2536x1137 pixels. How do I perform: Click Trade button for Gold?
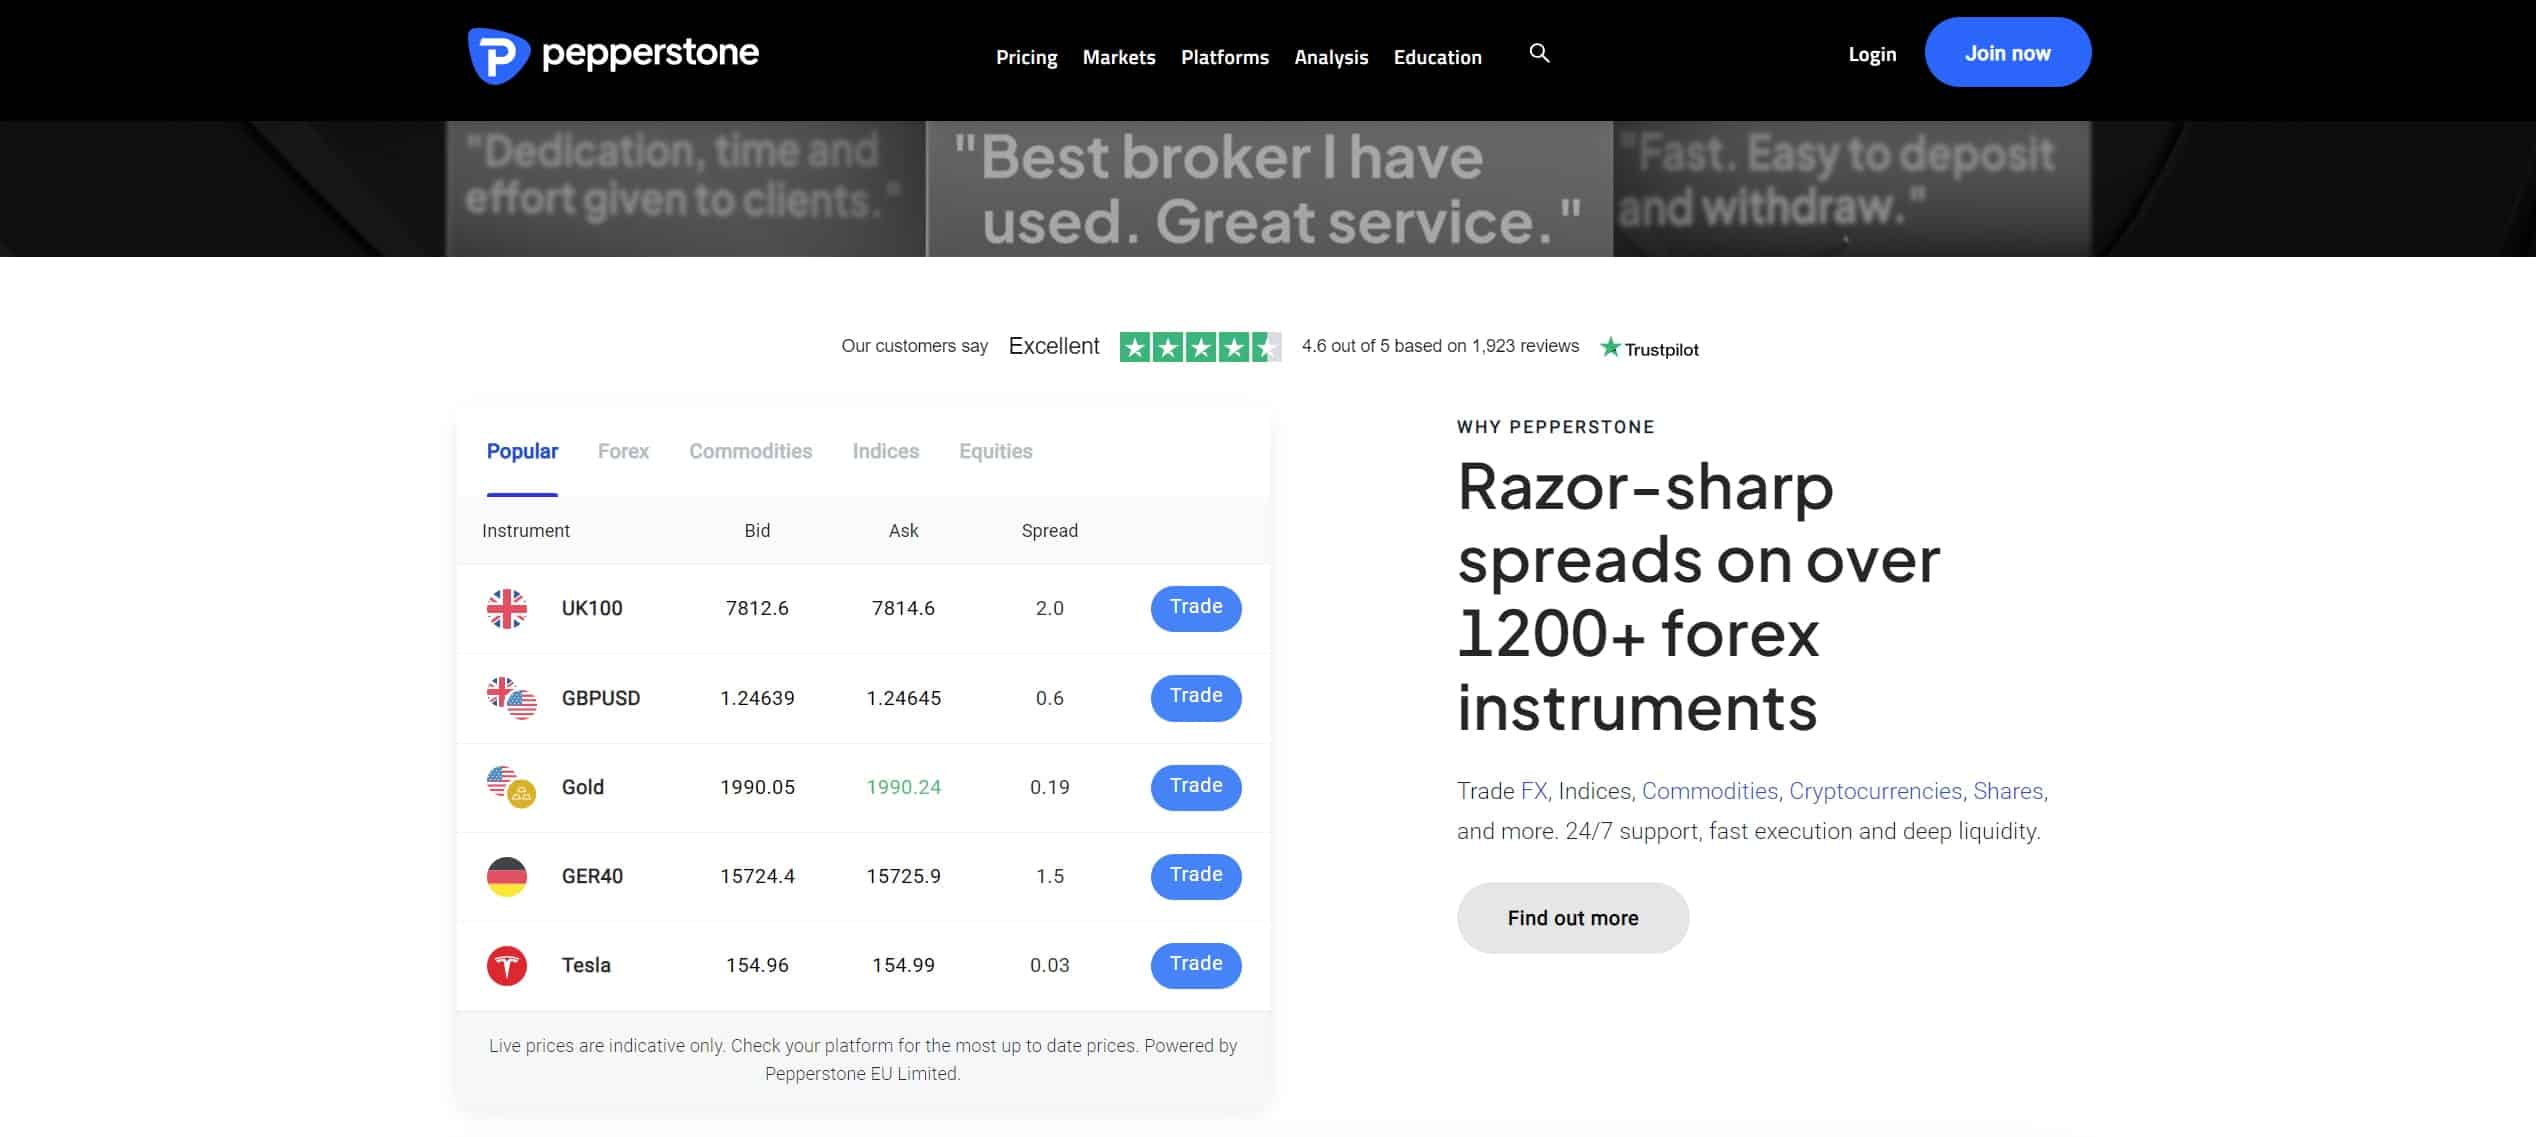tap(1197, 786)
